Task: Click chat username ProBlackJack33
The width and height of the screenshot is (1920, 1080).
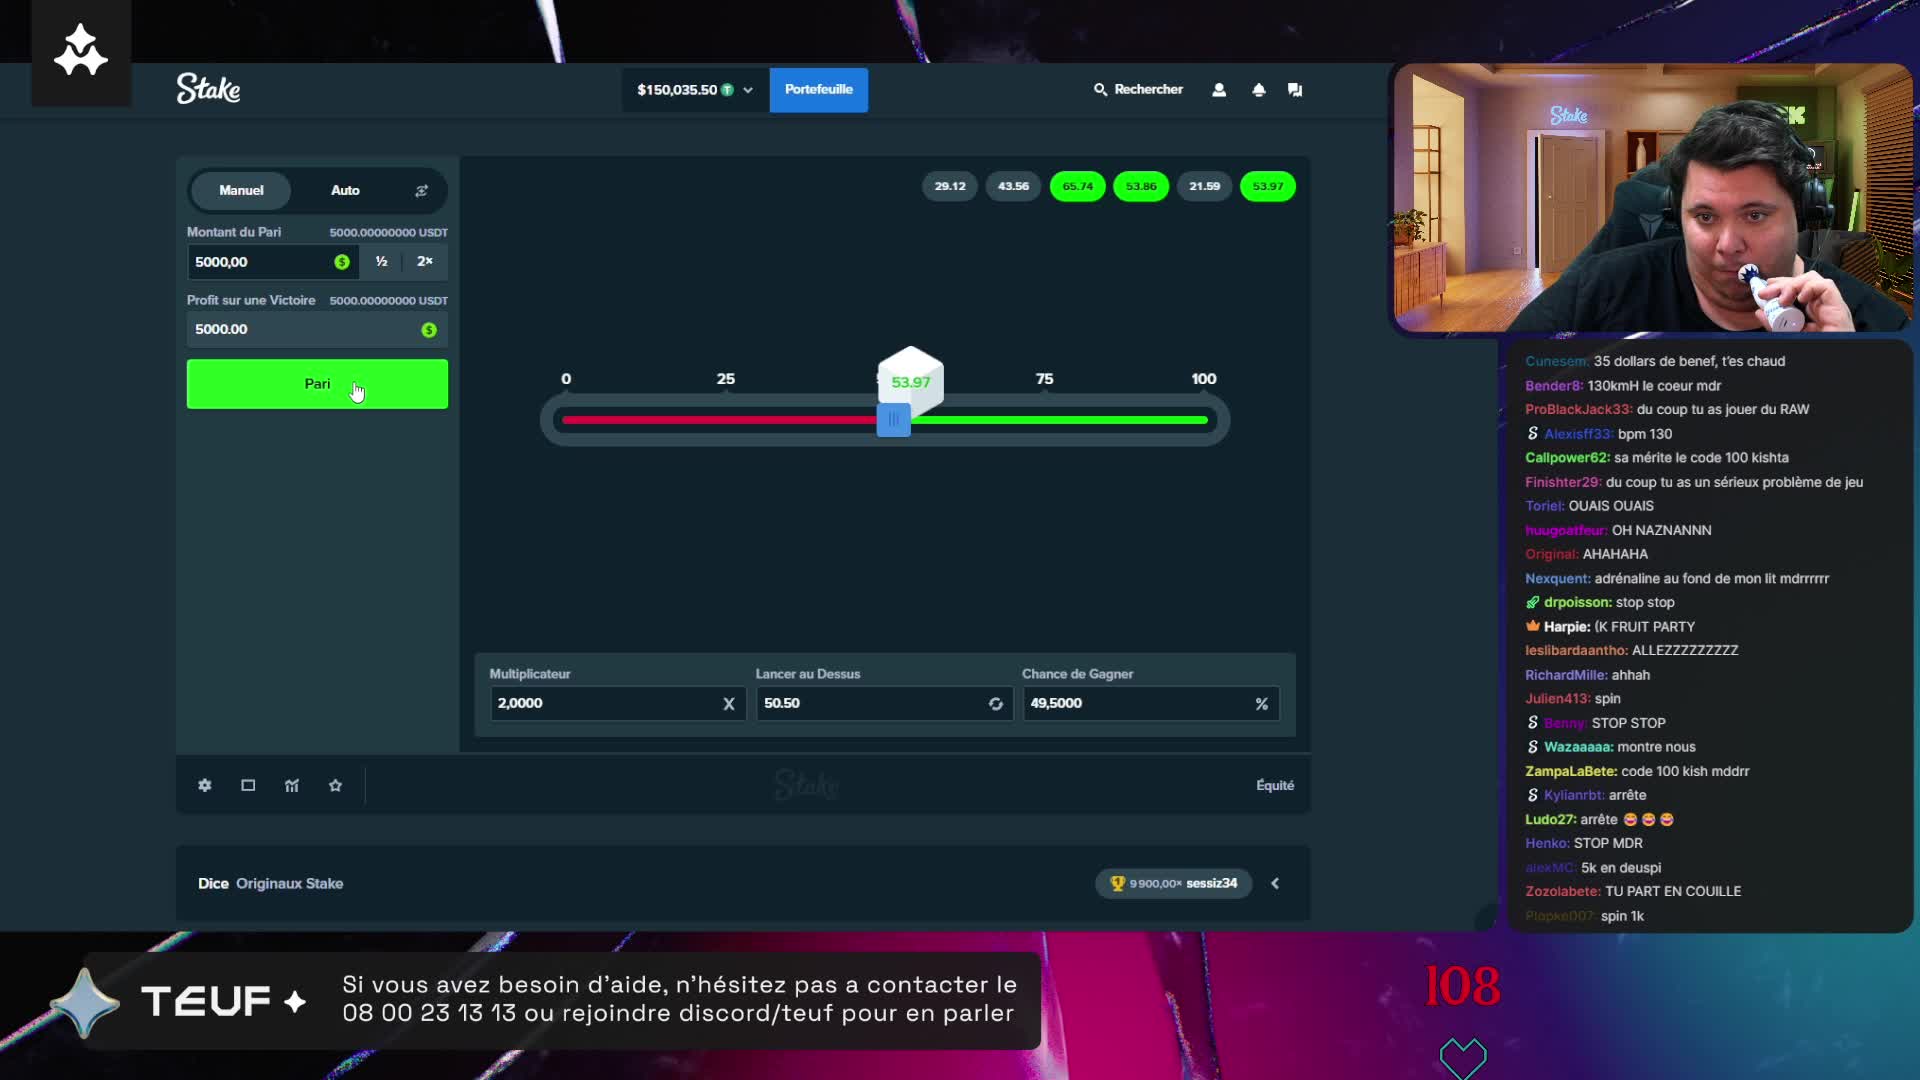Action: click(1579, 410)
